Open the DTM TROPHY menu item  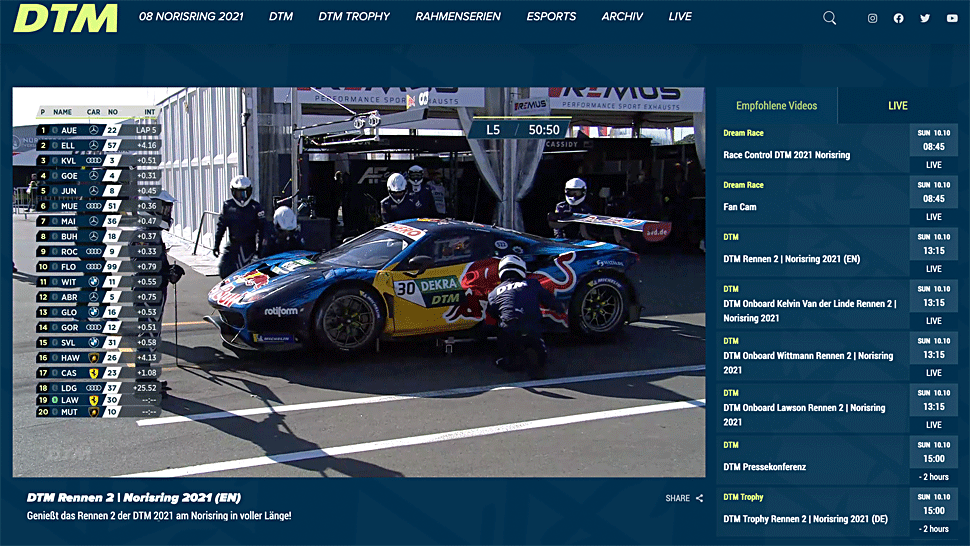(x=354, y=17)
